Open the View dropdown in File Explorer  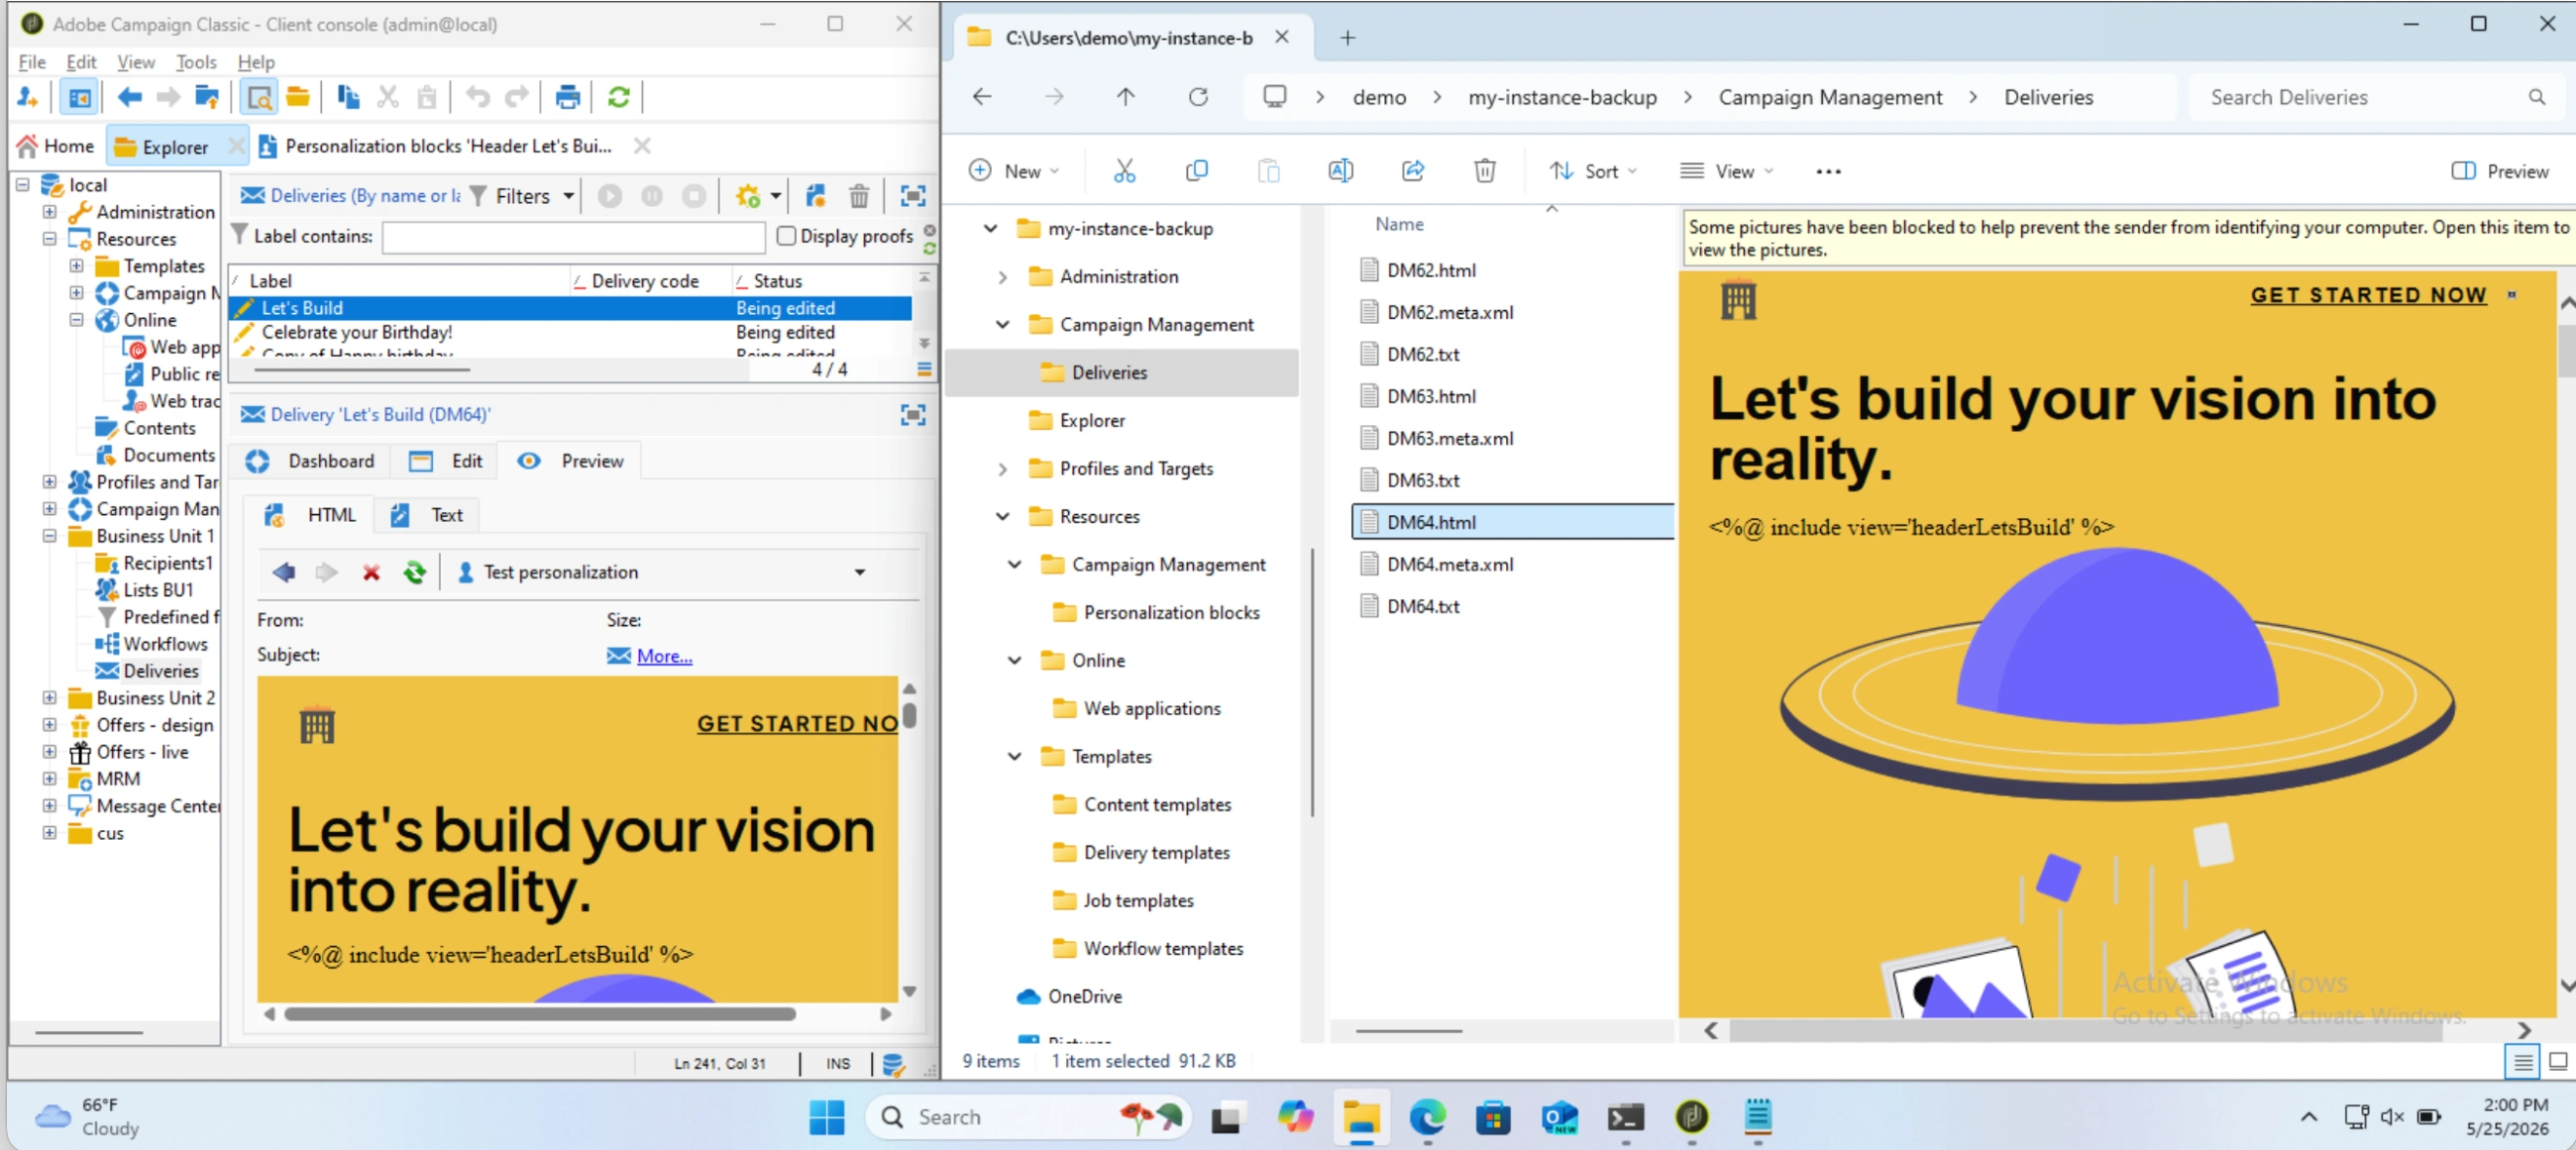(1726, 171)
